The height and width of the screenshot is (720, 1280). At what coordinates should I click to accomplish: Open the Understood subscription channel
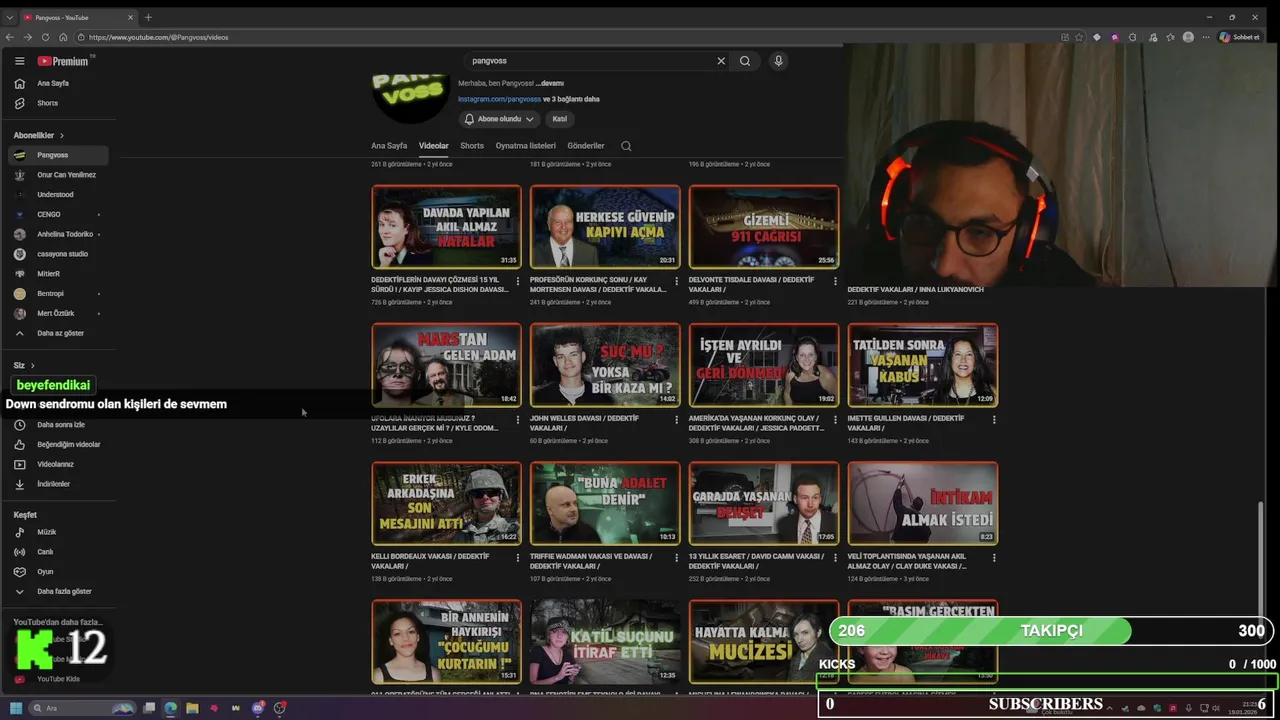point(60,194)
